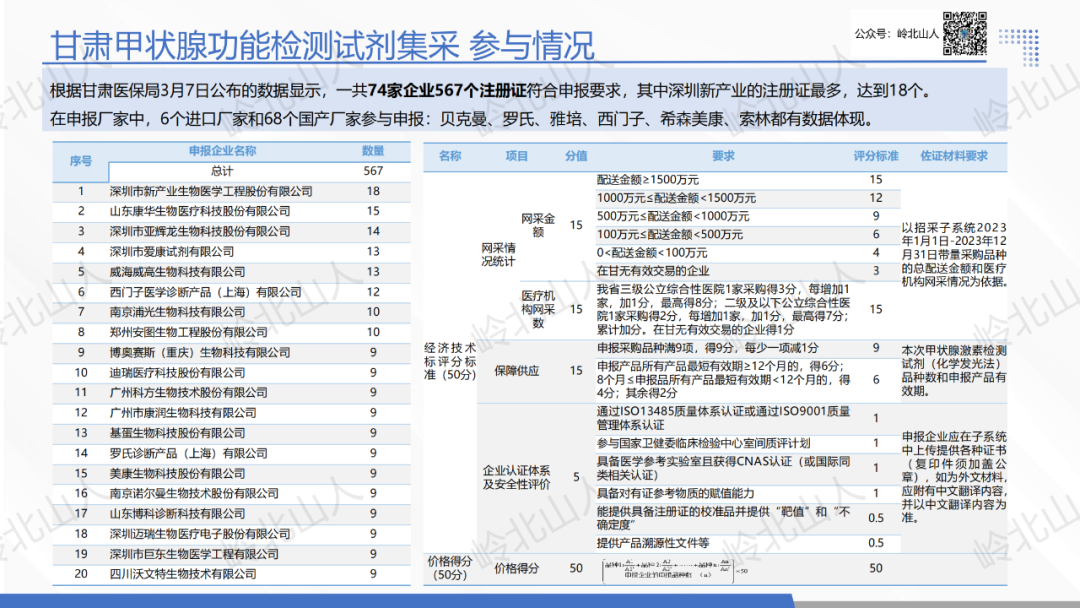This screenshot has height=608, width=1080.
Task: Click the 网采情况统计 cell
Action: (x=498, y=254)
